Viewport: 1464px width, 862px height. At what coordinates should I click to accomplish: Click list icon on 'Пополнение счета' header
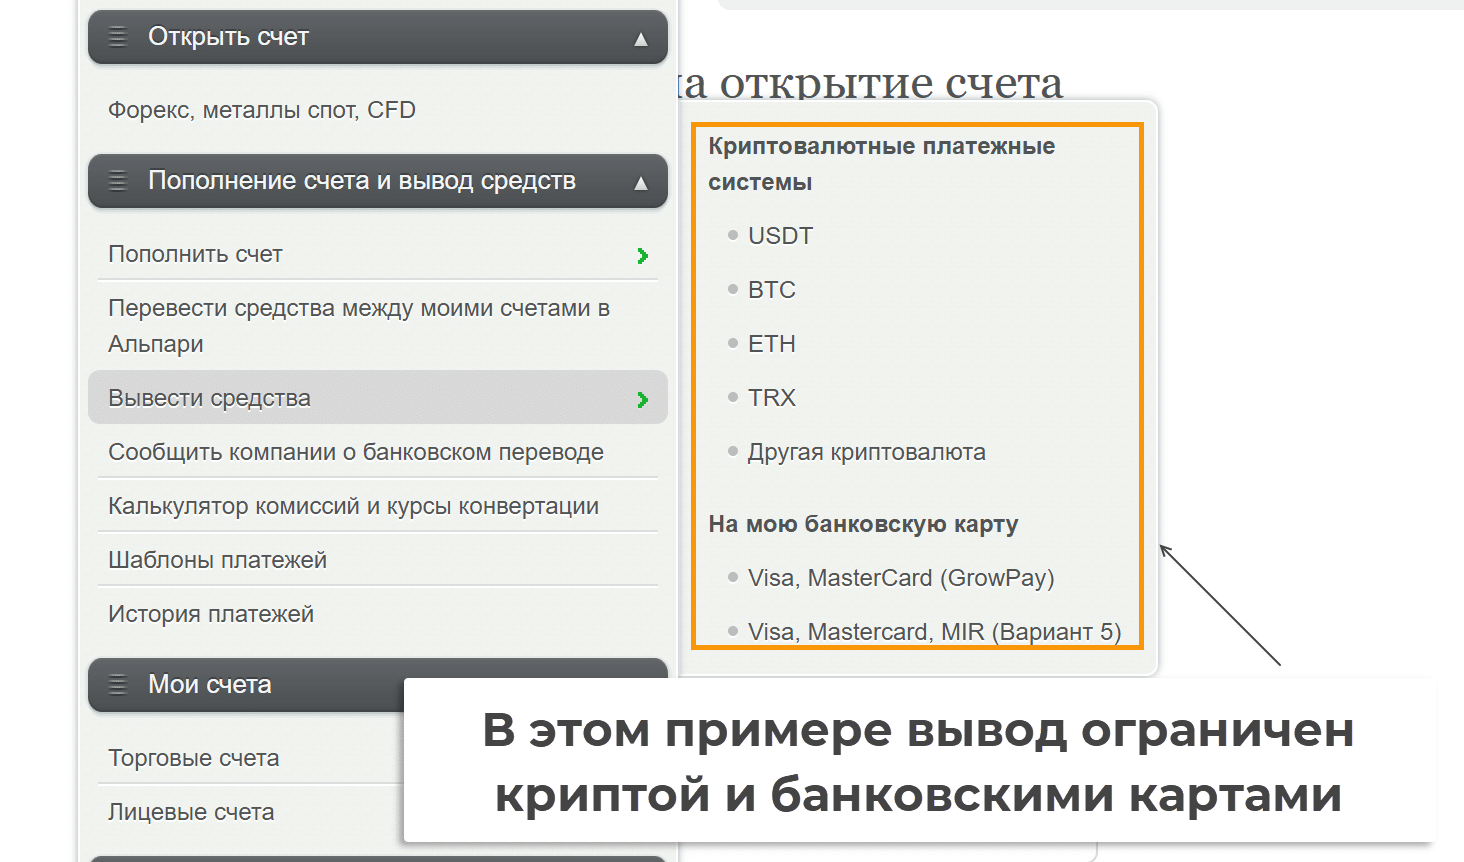pos(118,181)
